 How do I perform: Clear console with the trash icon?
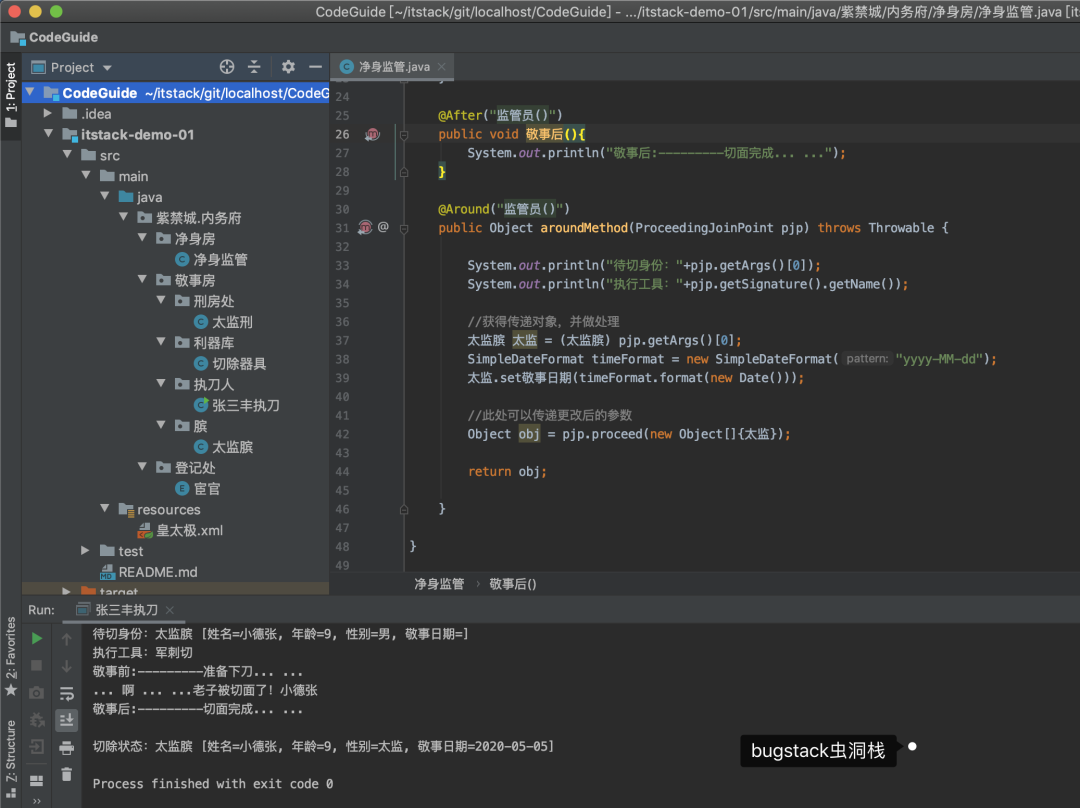click(67, 774)
